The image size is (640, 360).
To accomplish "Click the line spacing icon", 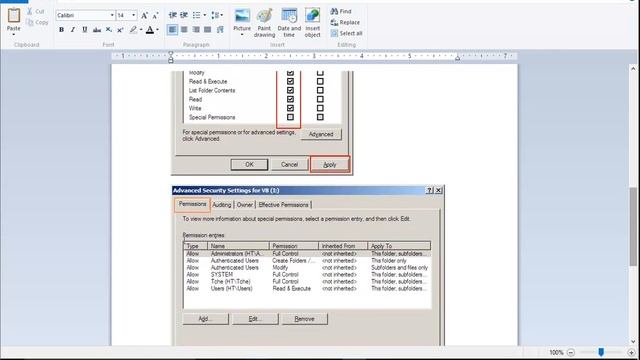I will point(215,15).
